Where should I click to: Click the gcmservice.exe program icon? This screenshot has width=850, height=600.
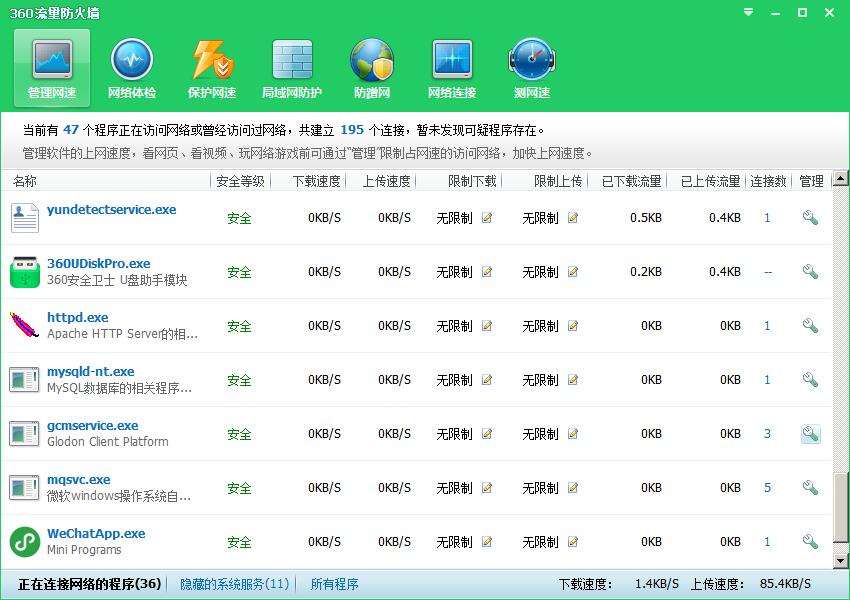[x=24, y=434]
